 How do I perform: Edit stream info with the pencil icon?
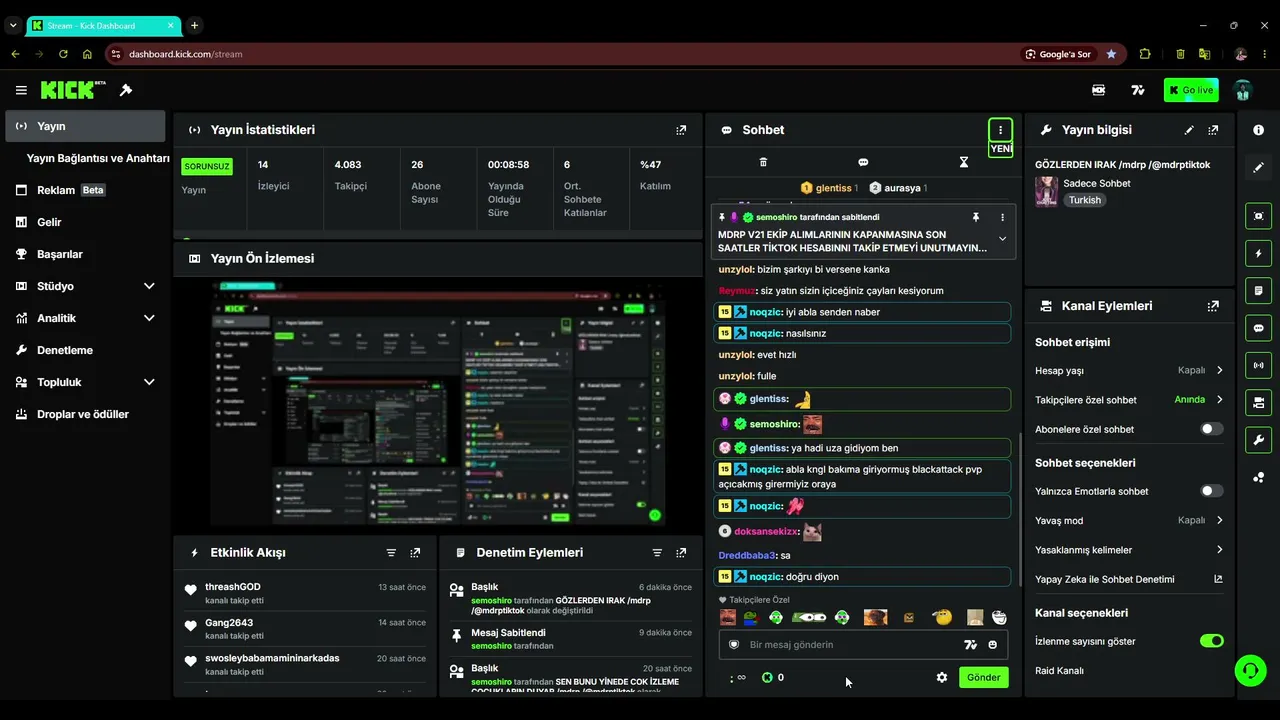pyautogui.click(x=1189, y=130)
